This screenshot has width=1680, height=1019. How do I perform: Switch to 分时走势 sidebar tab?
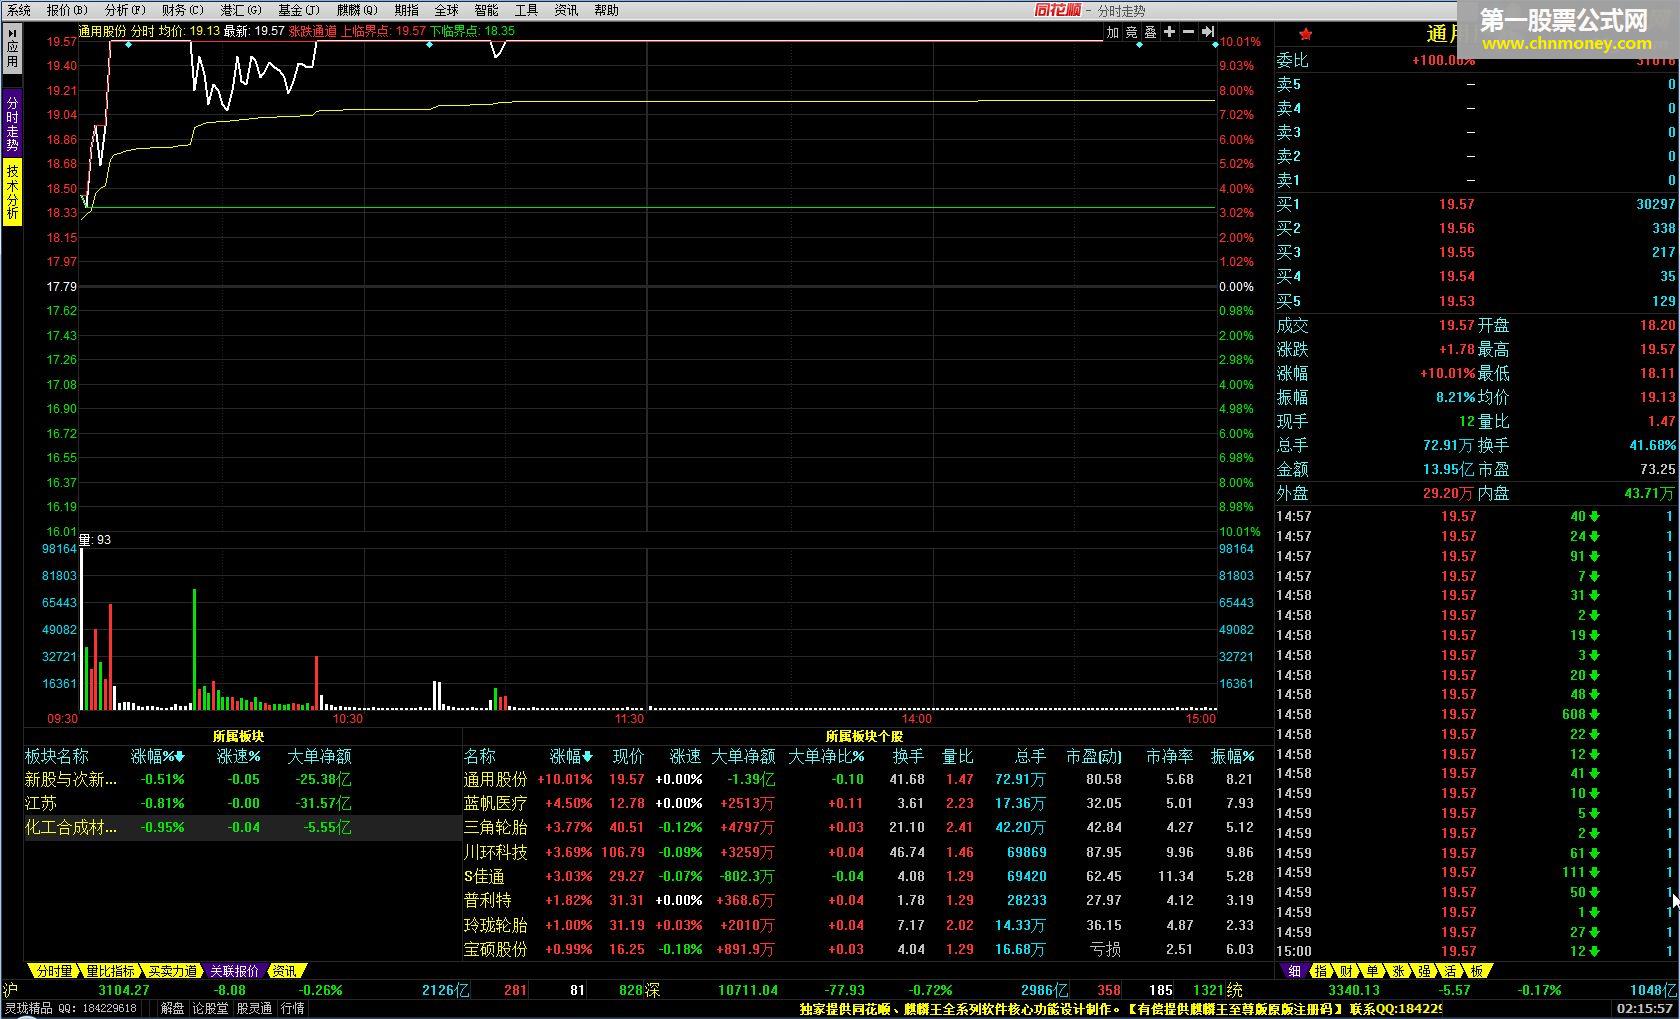point(12,123)
